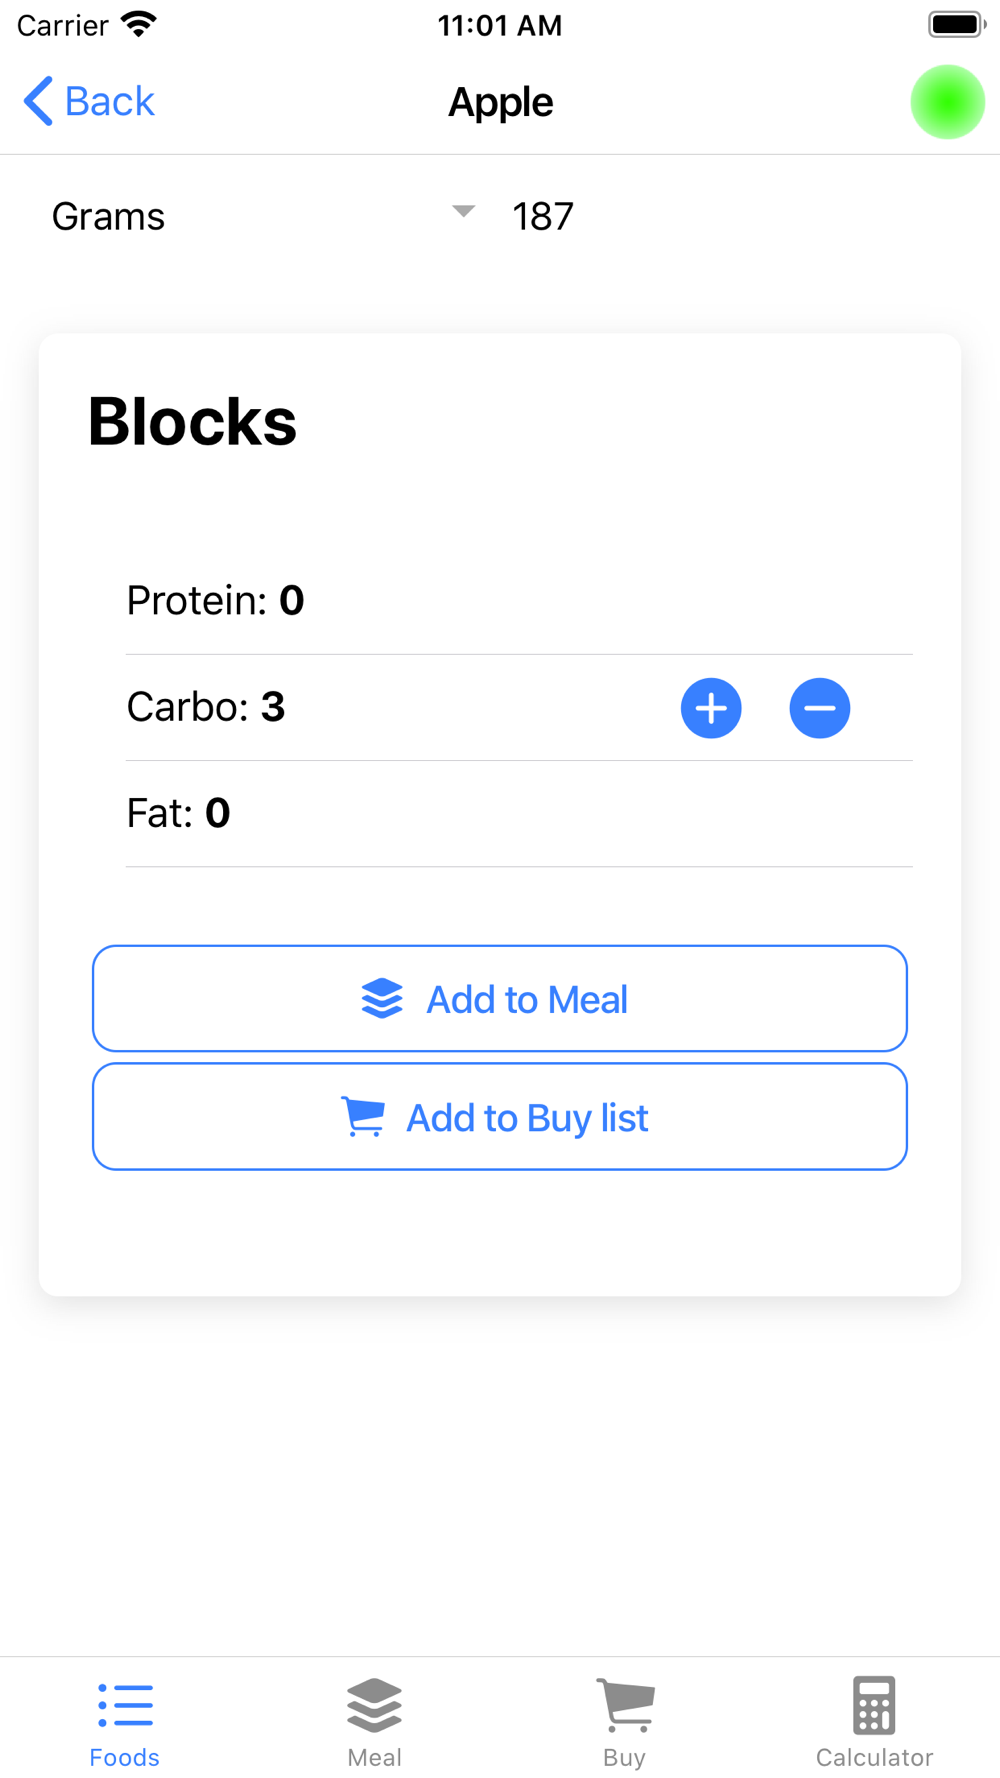The image size is (1000, 1778).
Task: Select the Grams unit label
Action: 108,216
